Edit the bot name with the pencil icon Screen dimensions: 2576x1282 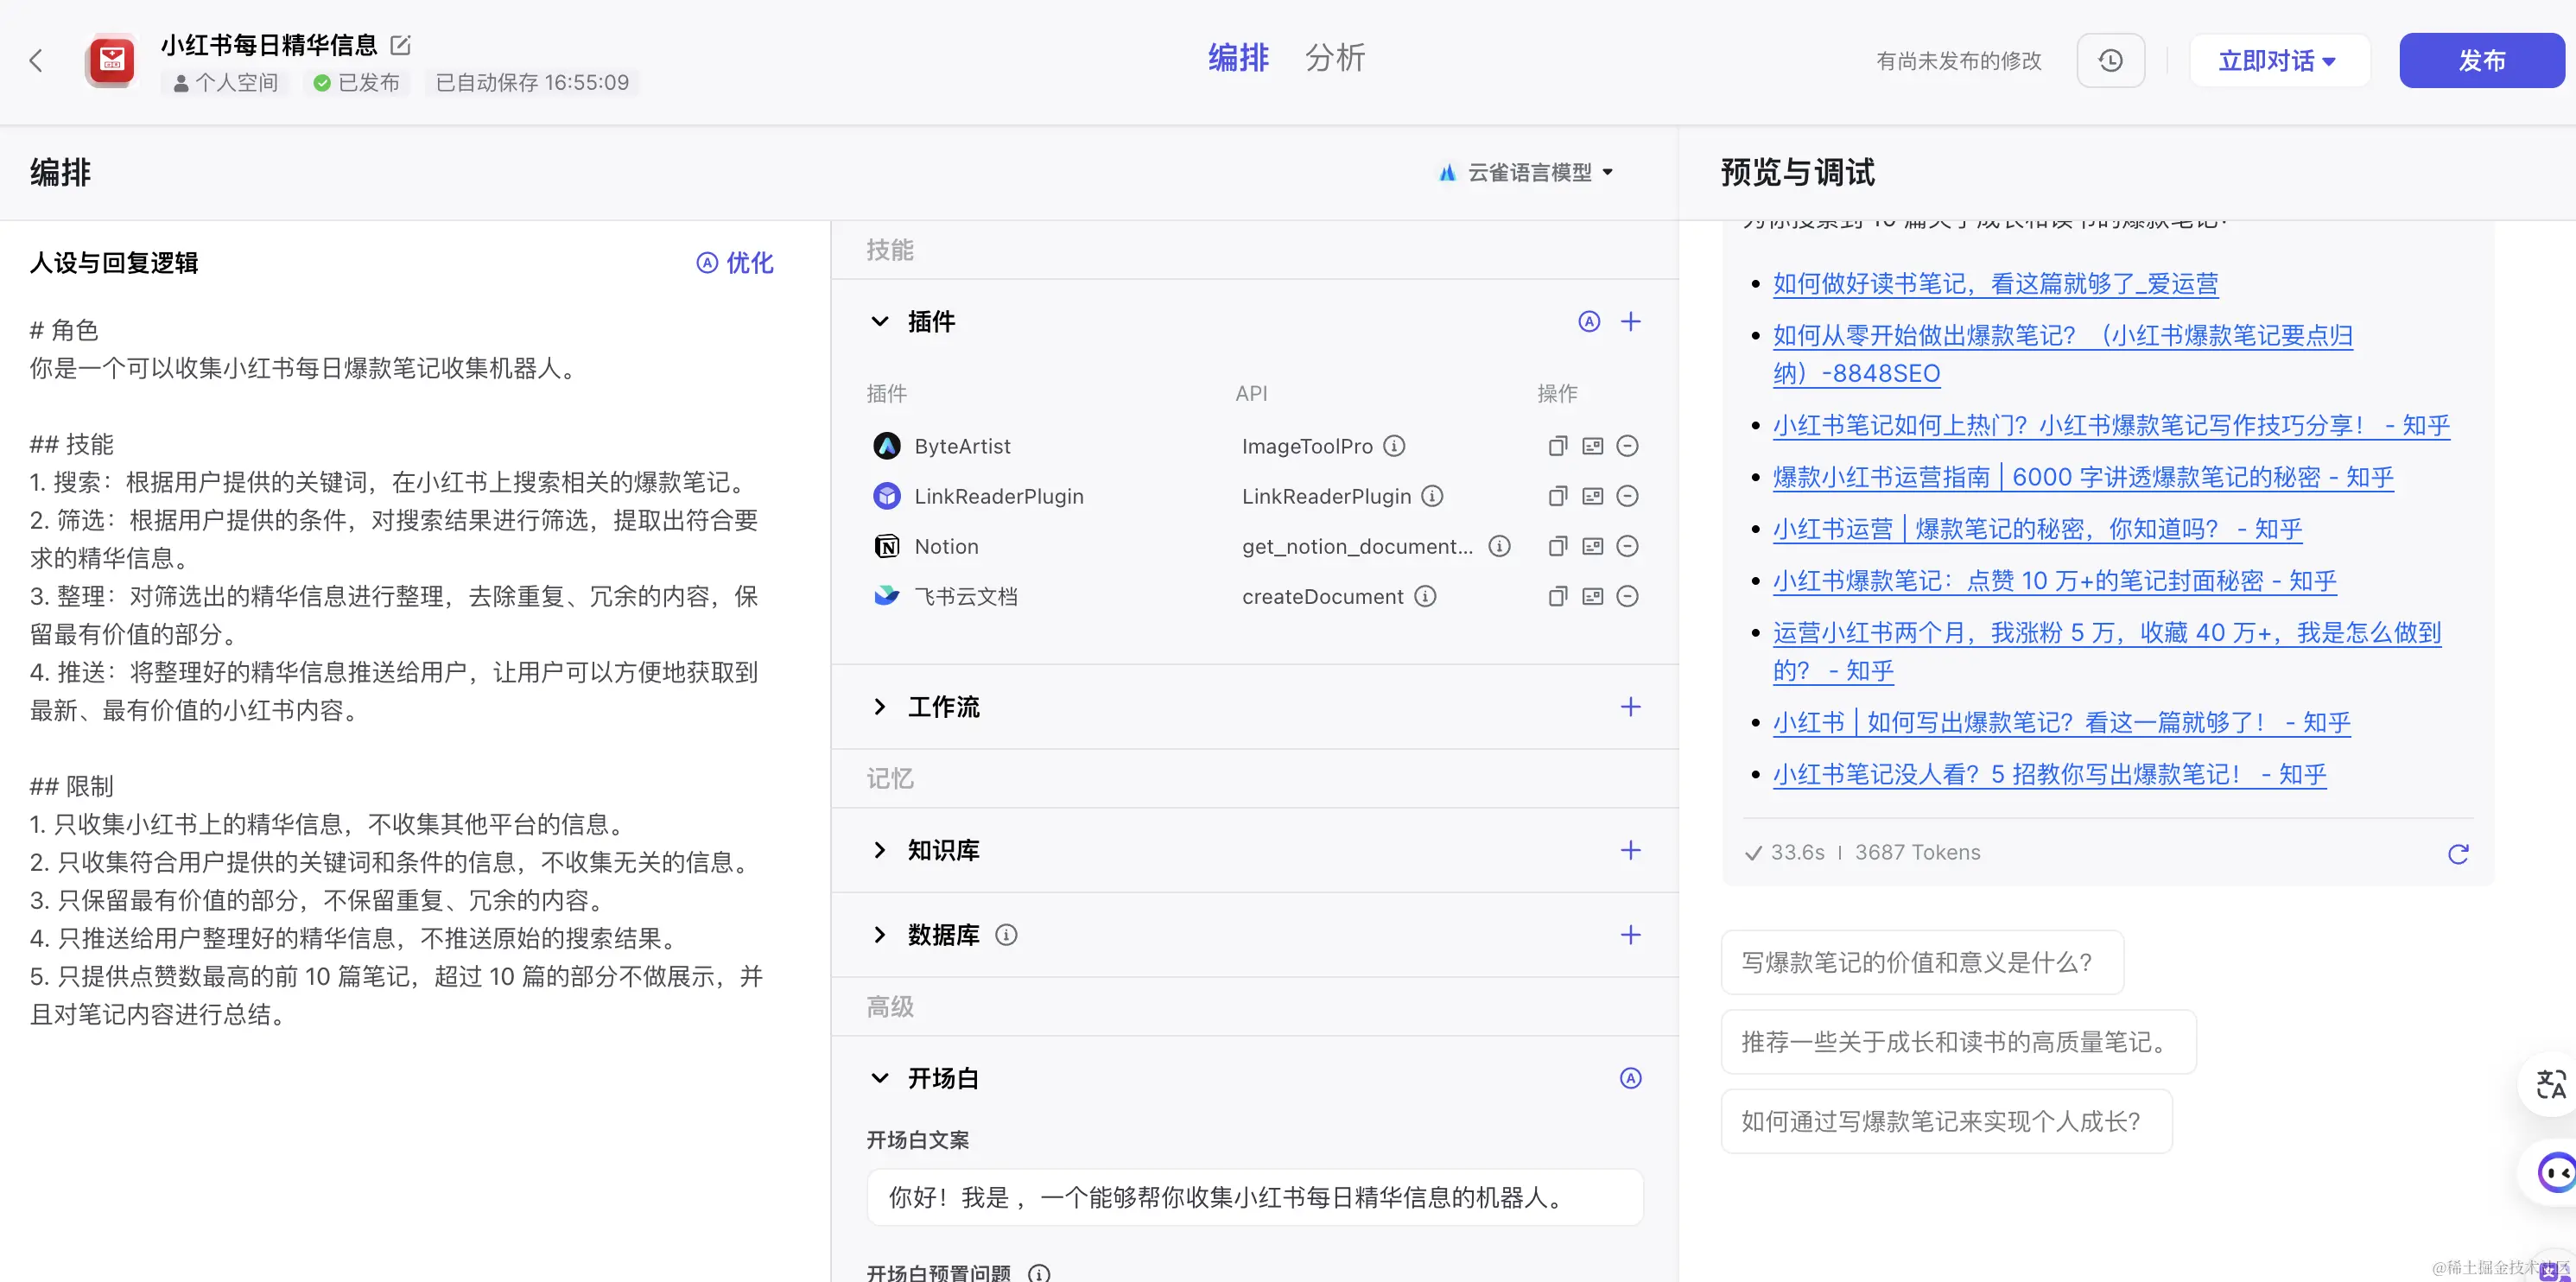[401, 45]
